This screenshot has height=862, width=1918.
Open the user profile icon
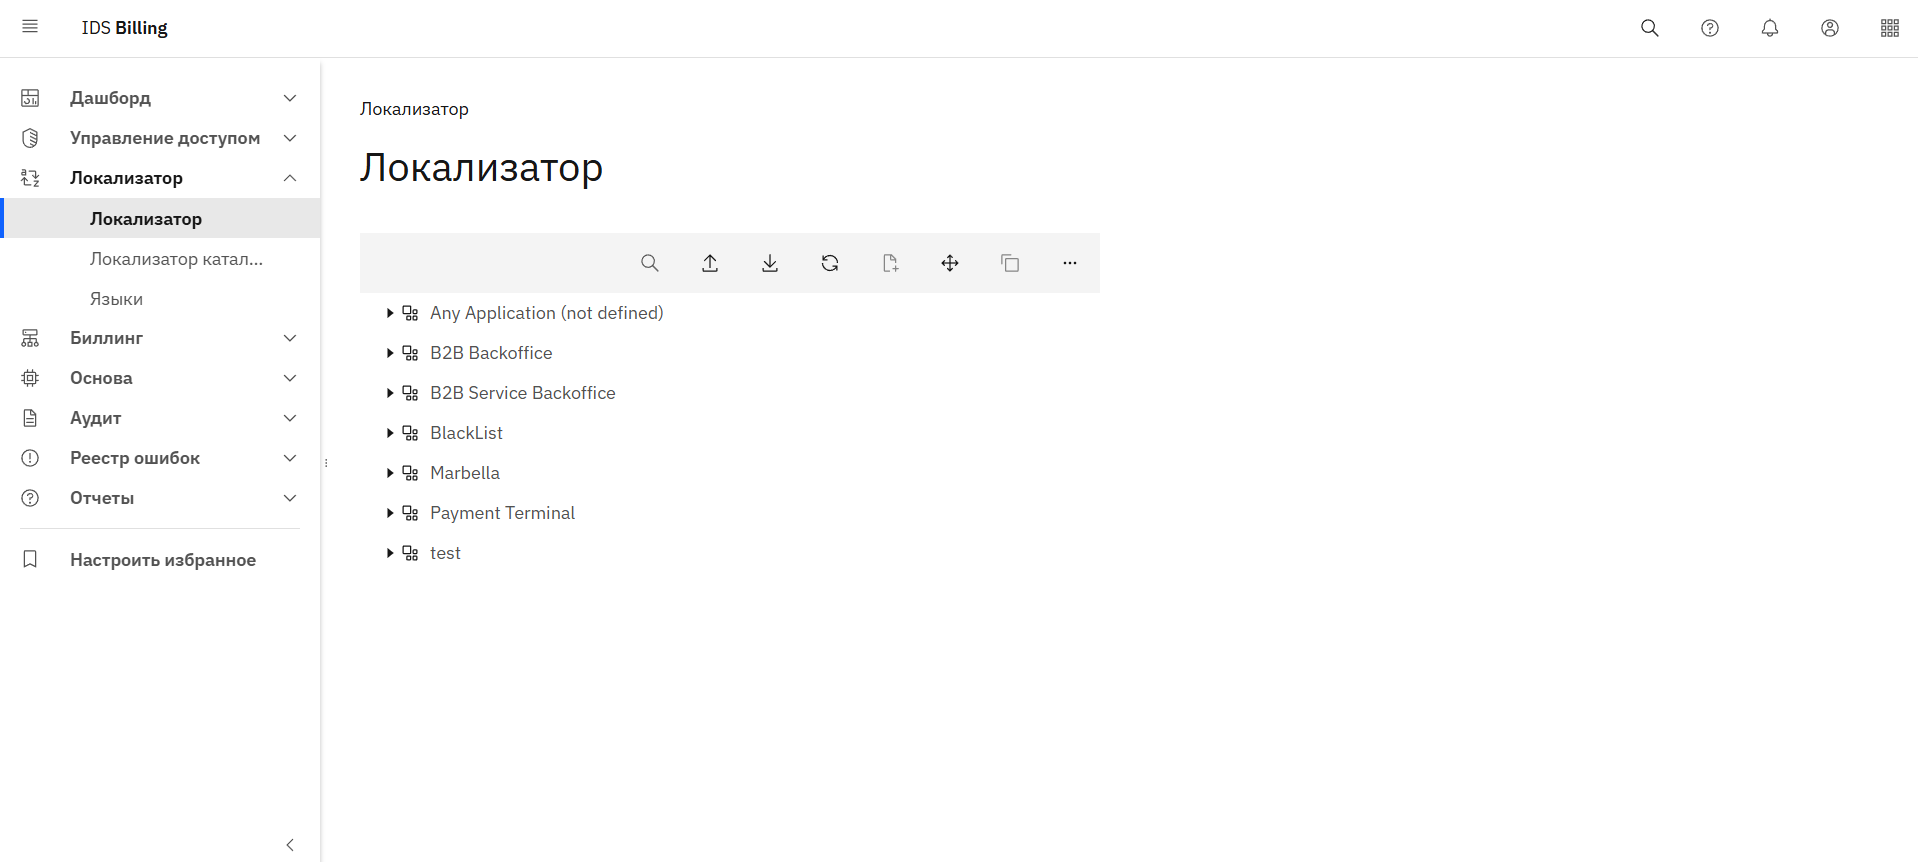[1830, 28]
